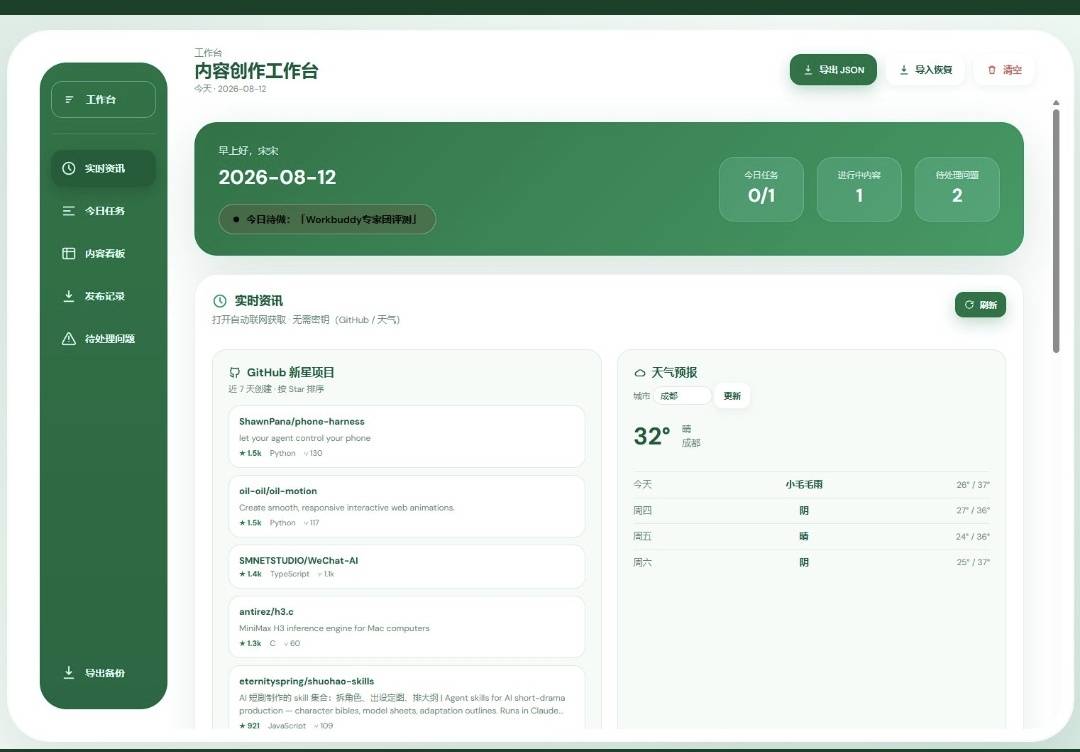Viewport: 1080px width, 752px height.
Task: Click the 工作台 button atop sidebar
Action: (x=103, y=100)
